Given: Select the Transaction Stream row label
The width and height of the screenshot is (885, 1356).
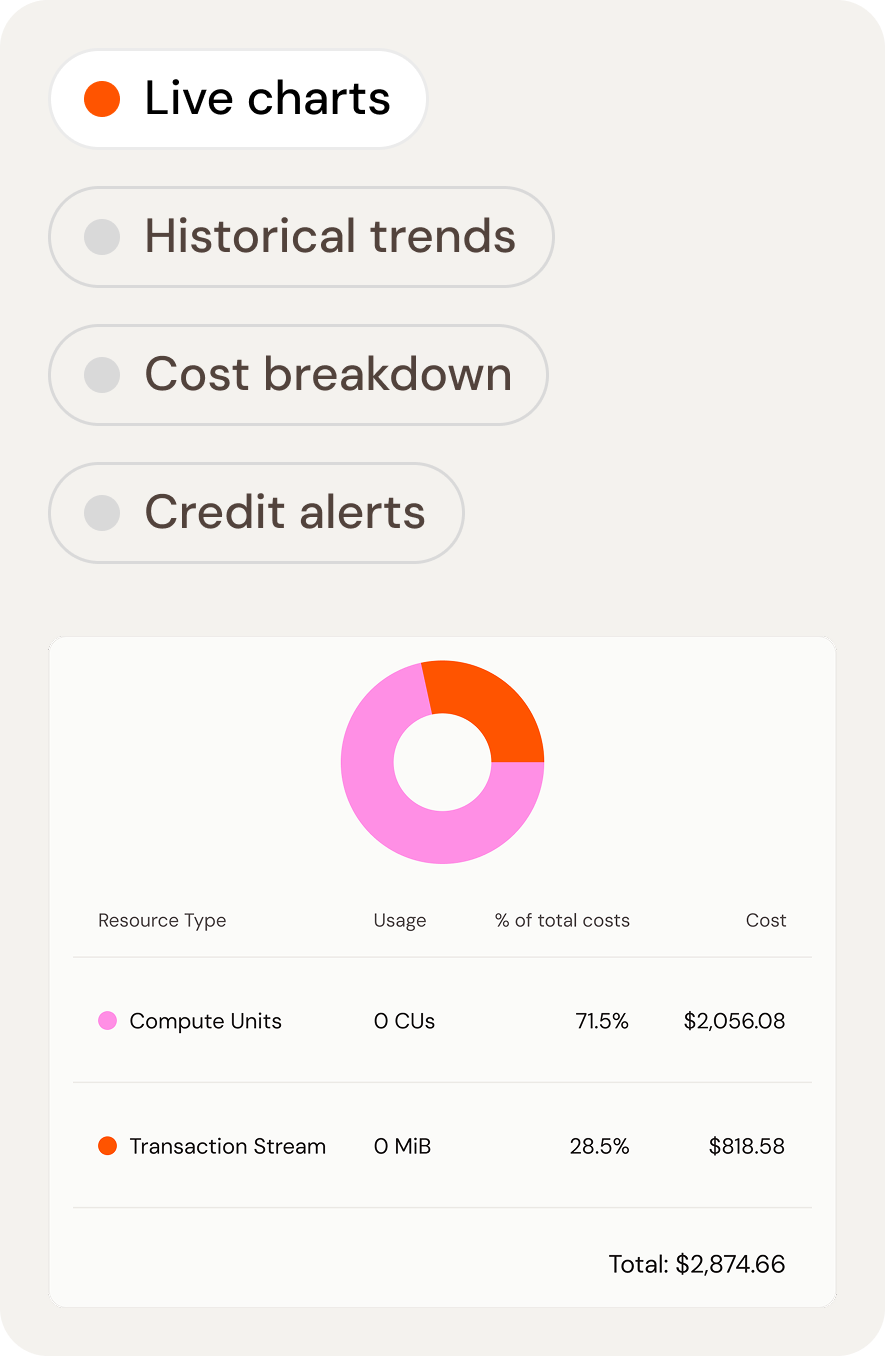Looking at the screenshot, I should click(227, 1146).
